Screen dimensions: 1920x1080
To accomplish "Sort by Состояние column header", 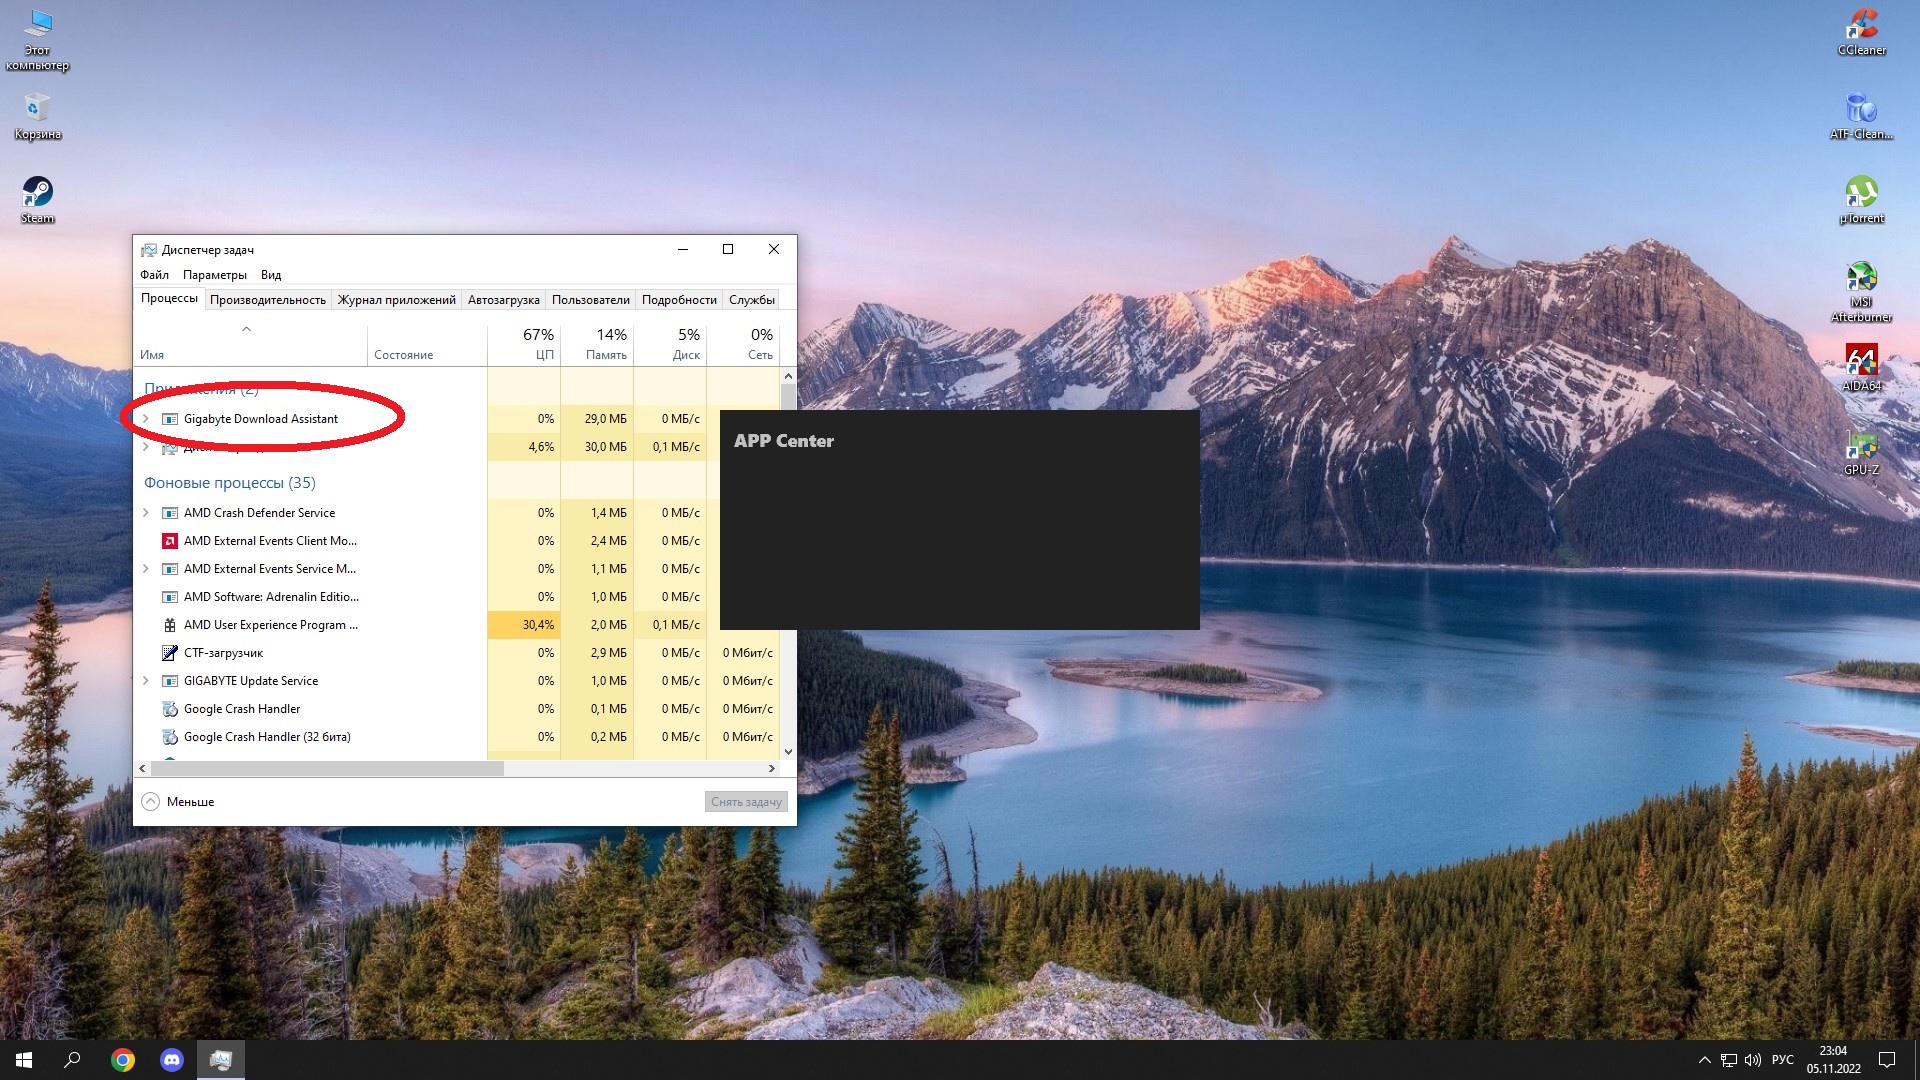I will [x=427, y=344].
